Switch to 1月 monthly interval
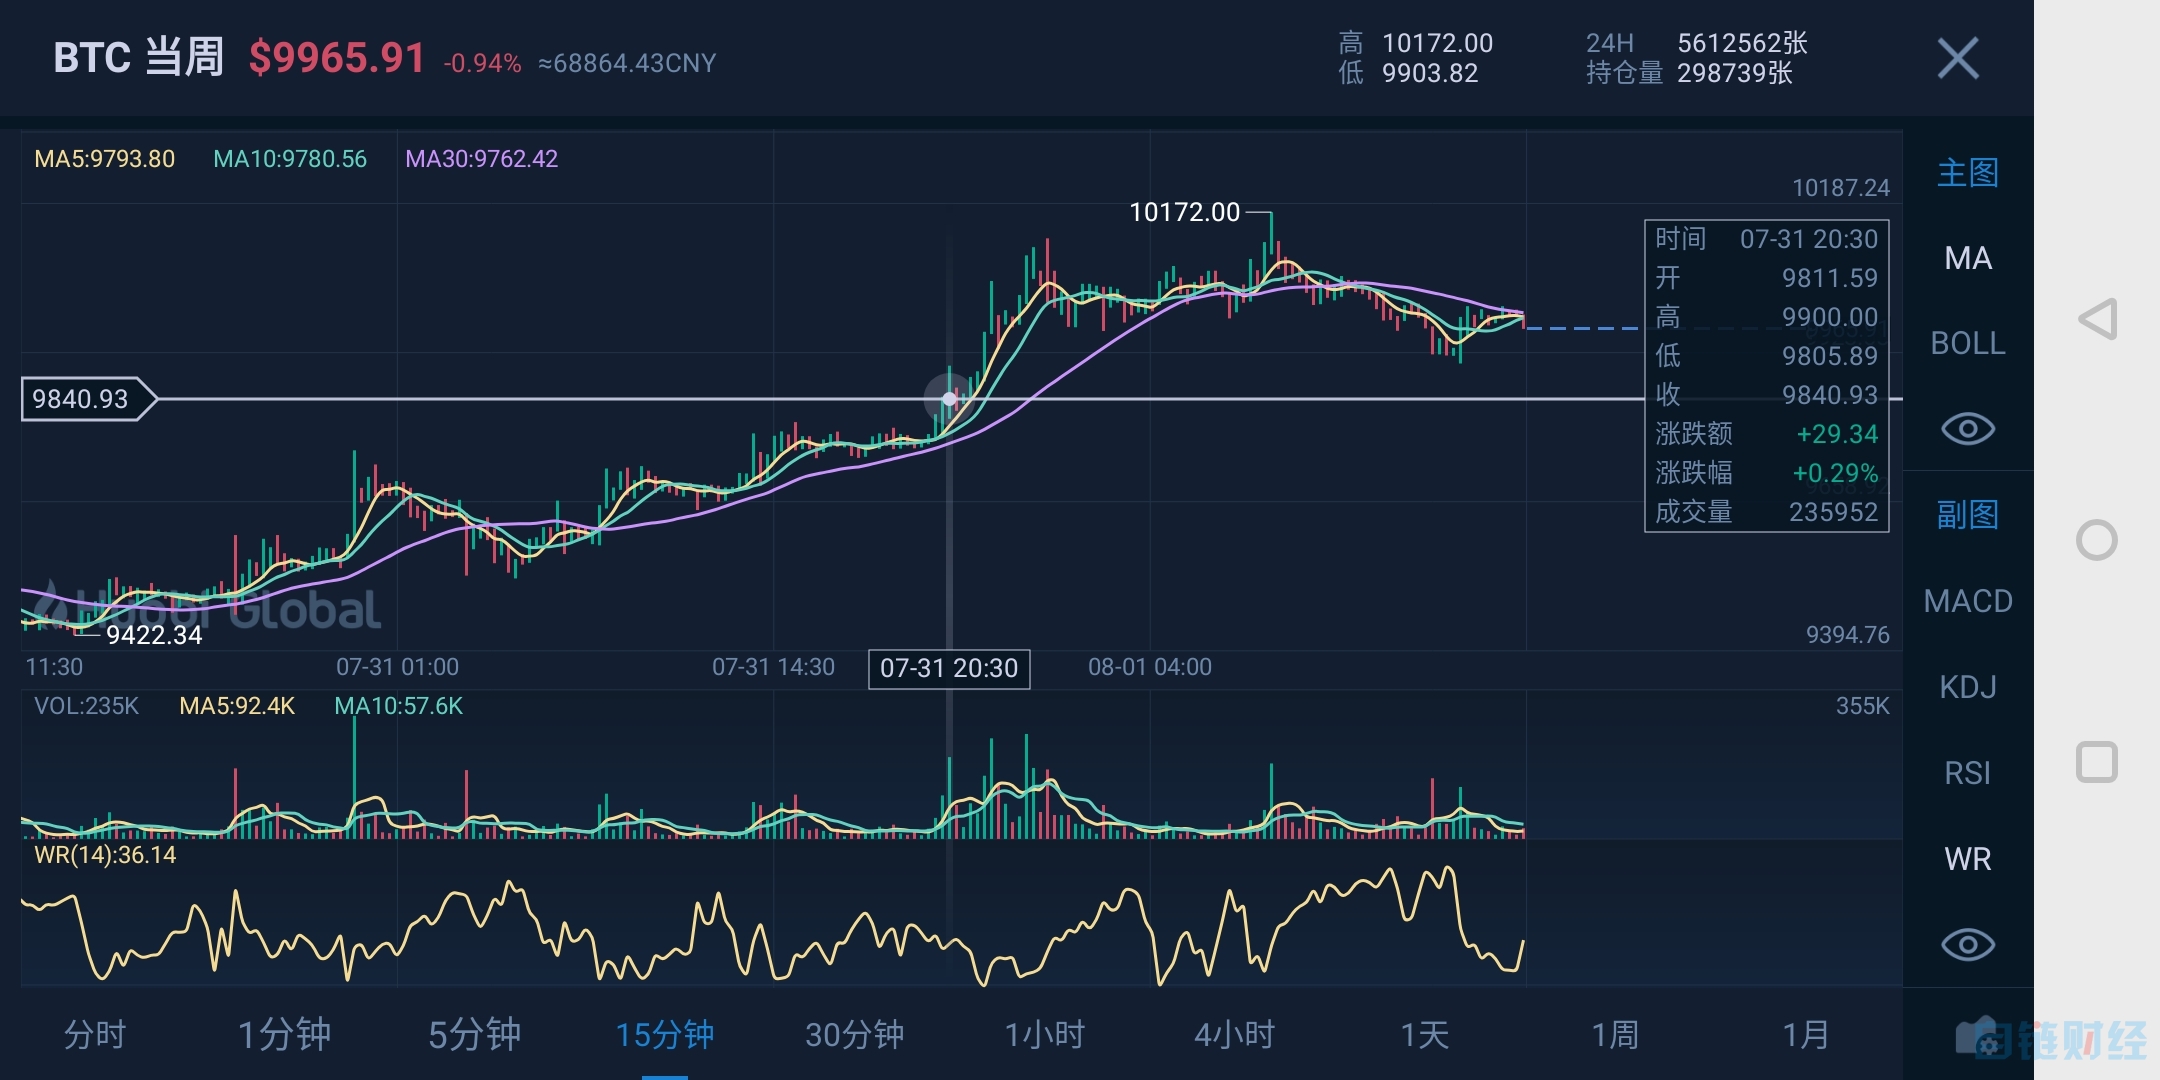2160x1080 pixels. pyautogui.click(x=1805, y=1035)
